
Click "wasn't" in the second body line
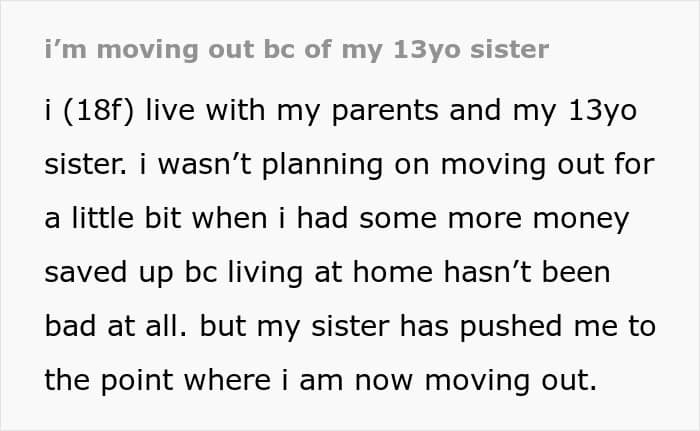pos(204,164)
